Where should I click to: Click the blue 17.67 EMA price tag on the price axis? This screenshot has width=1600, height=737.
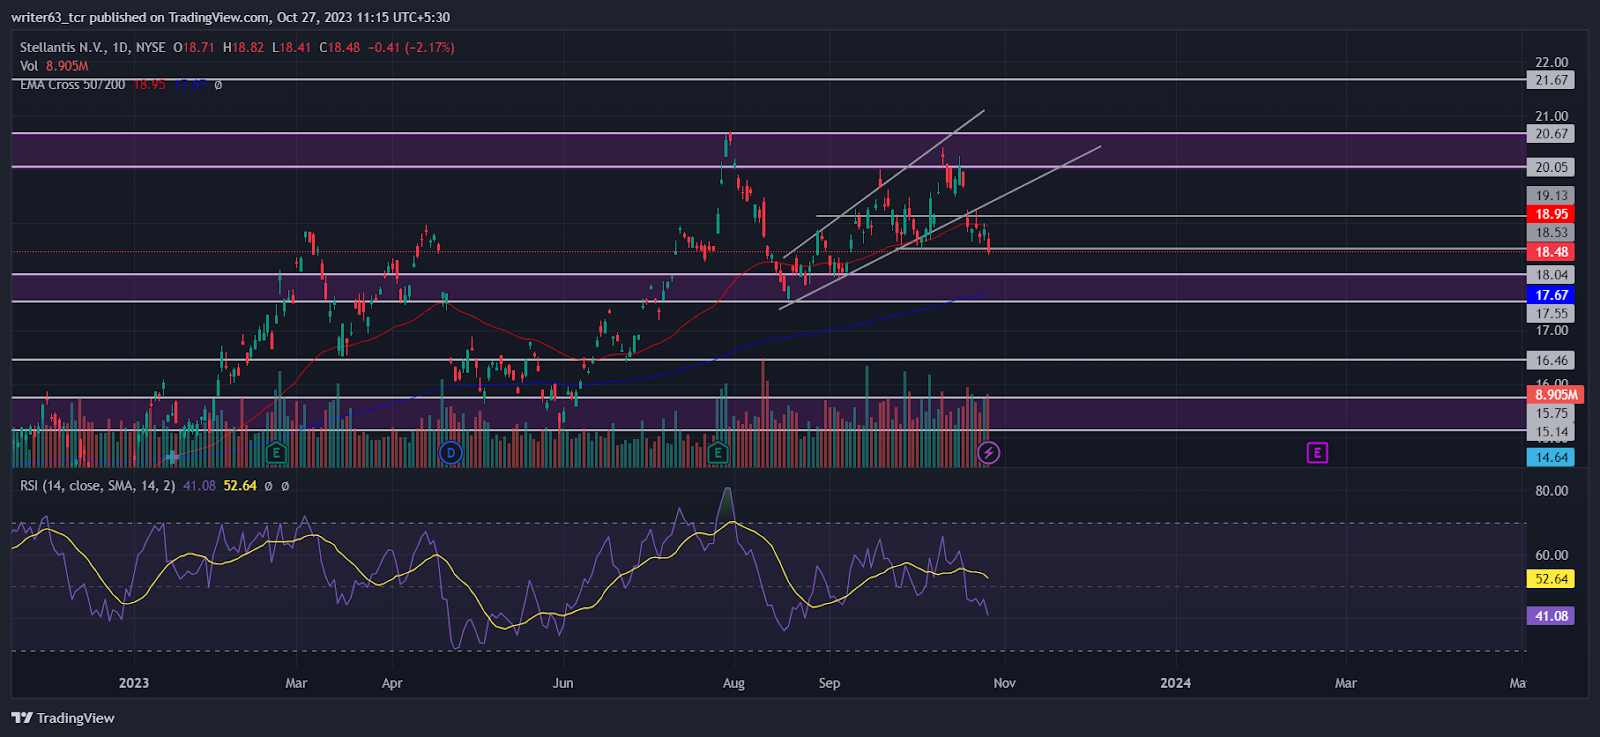[x=1551, y=295]
